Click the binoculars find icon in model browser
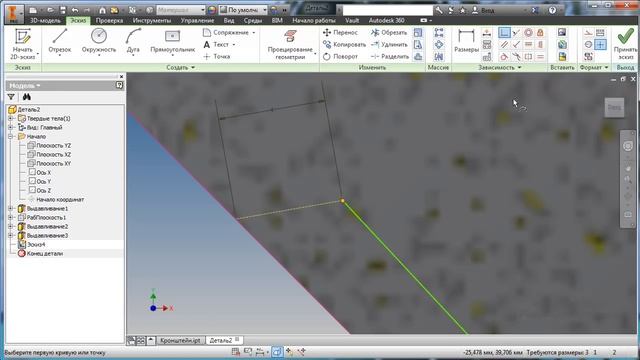 27,97
